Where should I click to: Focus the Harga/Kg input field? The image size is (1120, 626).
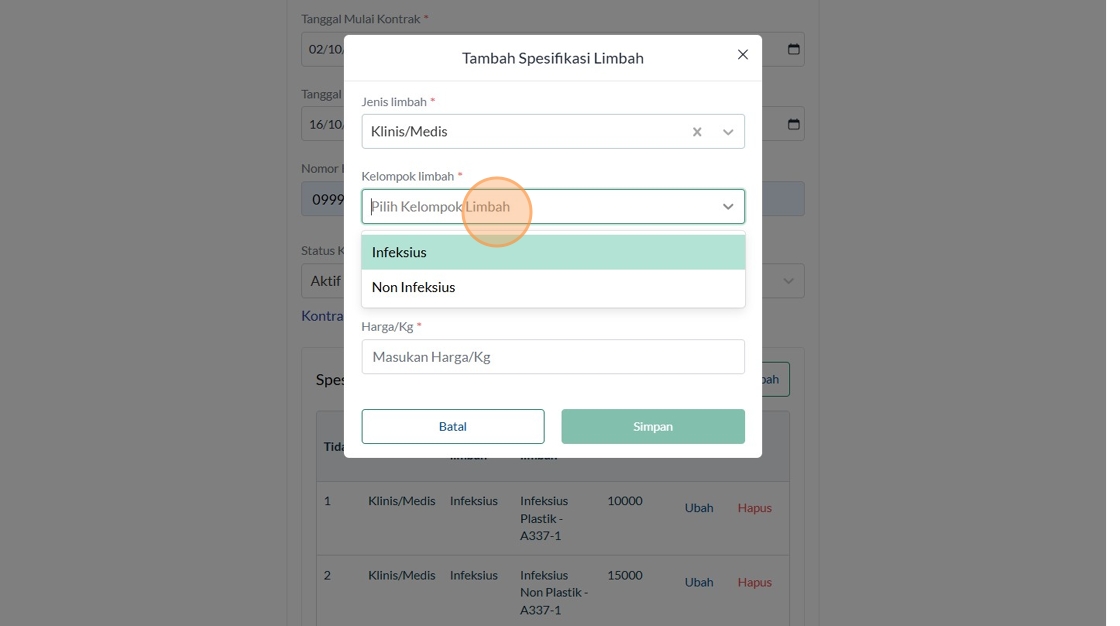[x=553, y=357]
